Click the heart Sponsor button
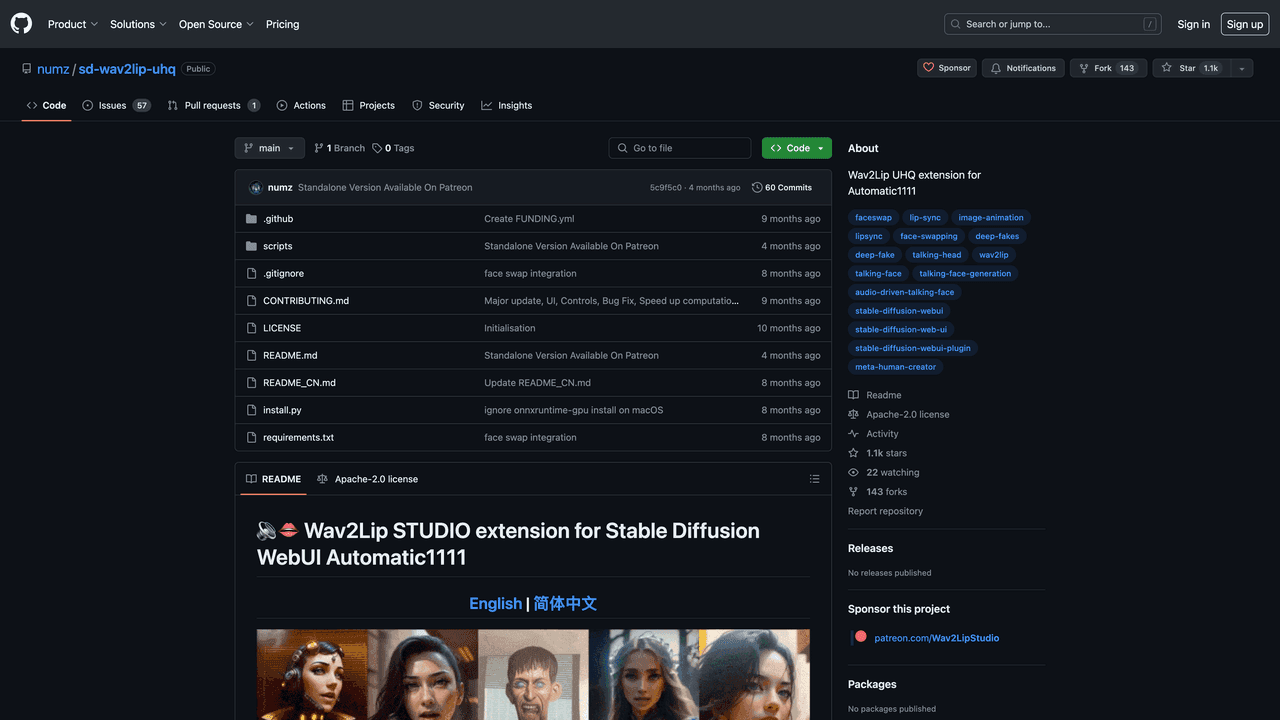The width and height of the screenshot is (1280, 720). (x=947, y=68)
